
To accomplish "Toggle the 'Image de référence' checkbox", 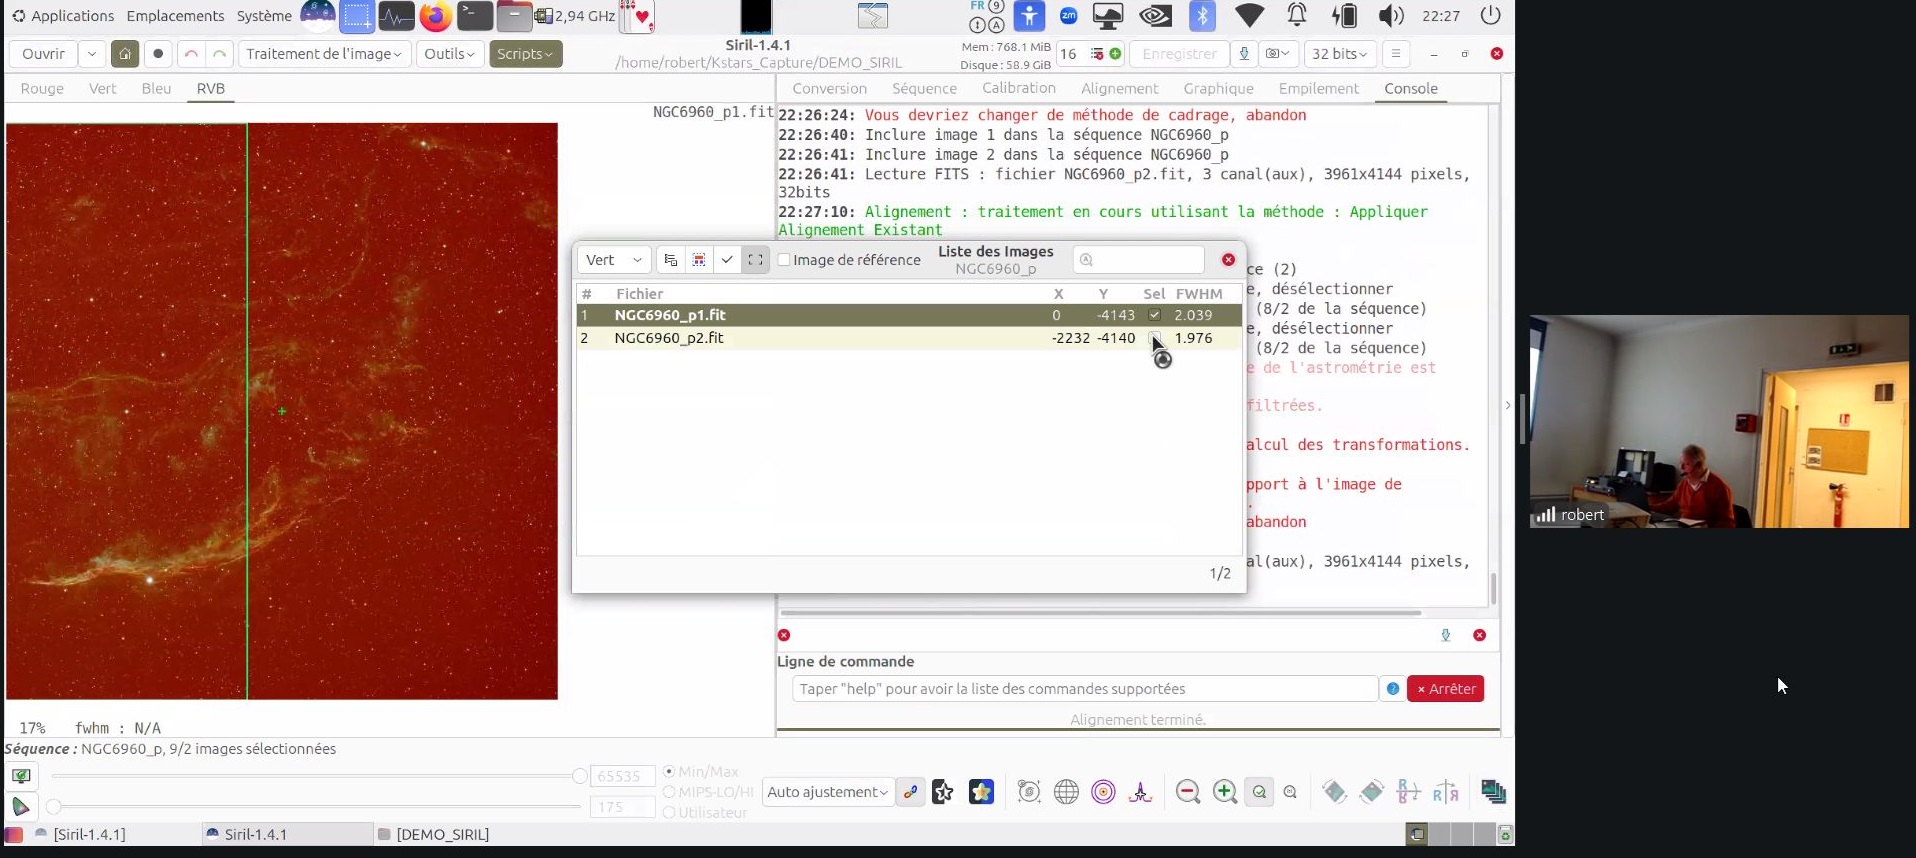I will [784, 260].
